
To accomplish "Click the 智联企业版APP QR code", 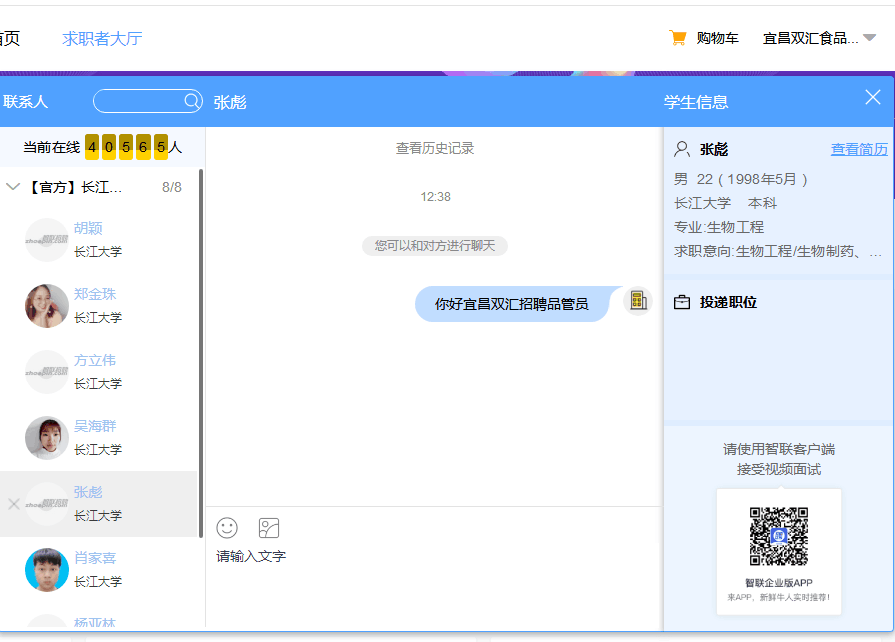I will [779, 537].
